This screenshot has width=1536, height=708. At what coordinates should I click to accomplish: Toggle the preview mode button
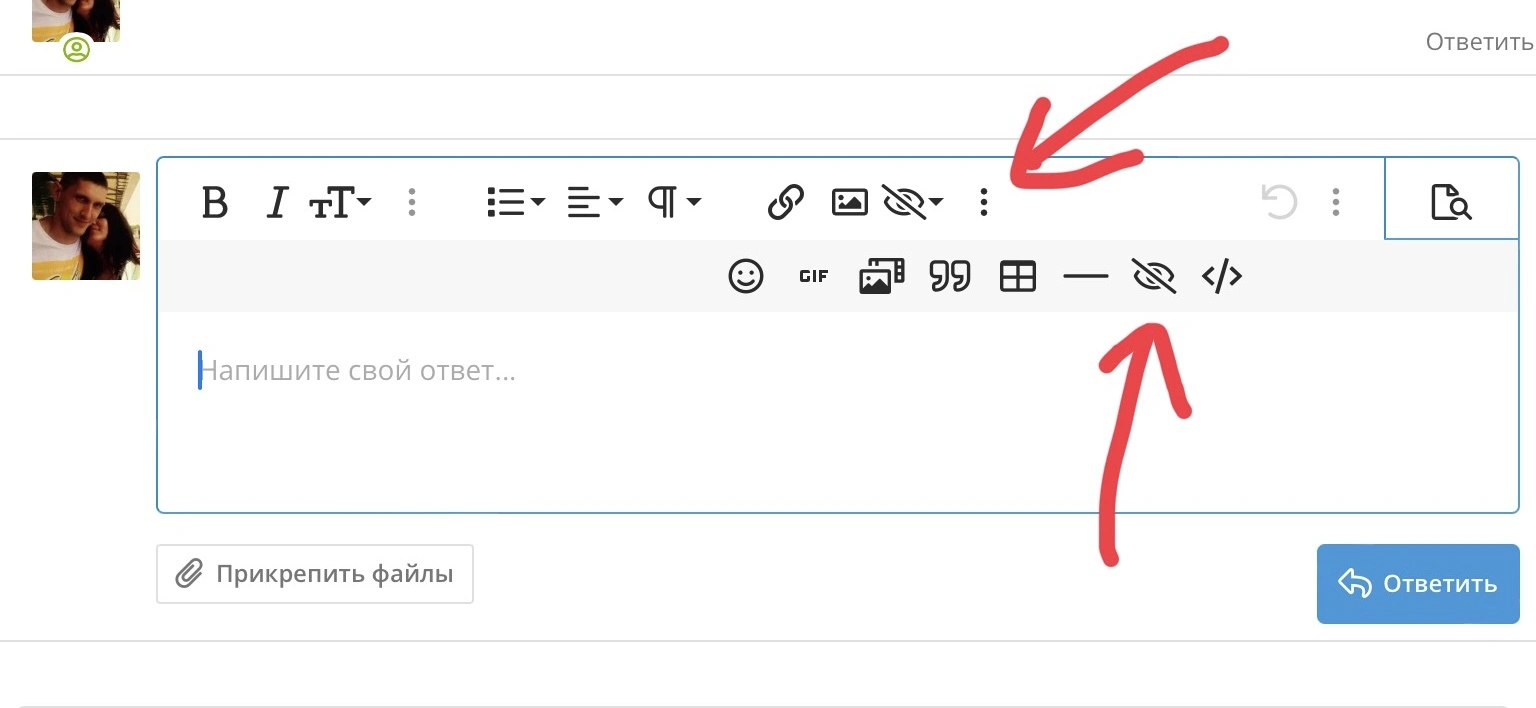click(1451, 203)
